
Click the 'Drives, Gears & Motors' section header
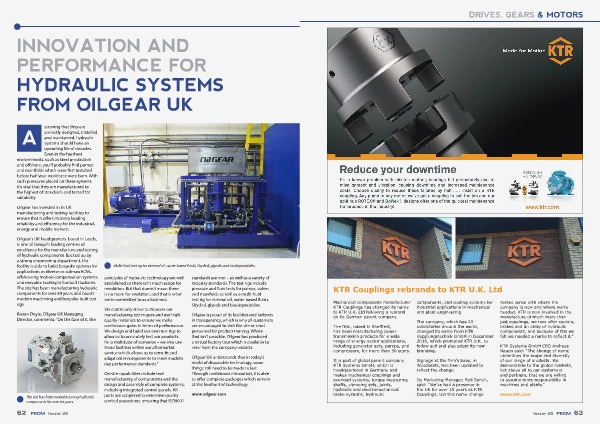(x=526, y=15)
